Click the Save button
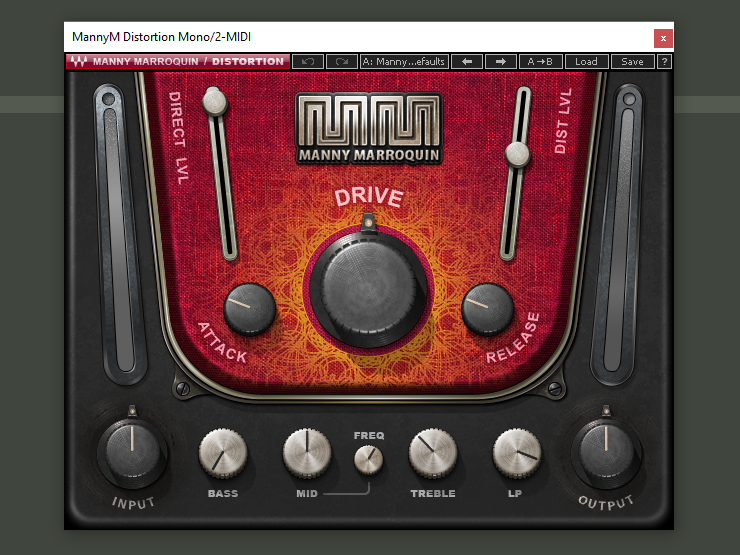This screenshot has width=740, height=555. [x=632, y=61]
